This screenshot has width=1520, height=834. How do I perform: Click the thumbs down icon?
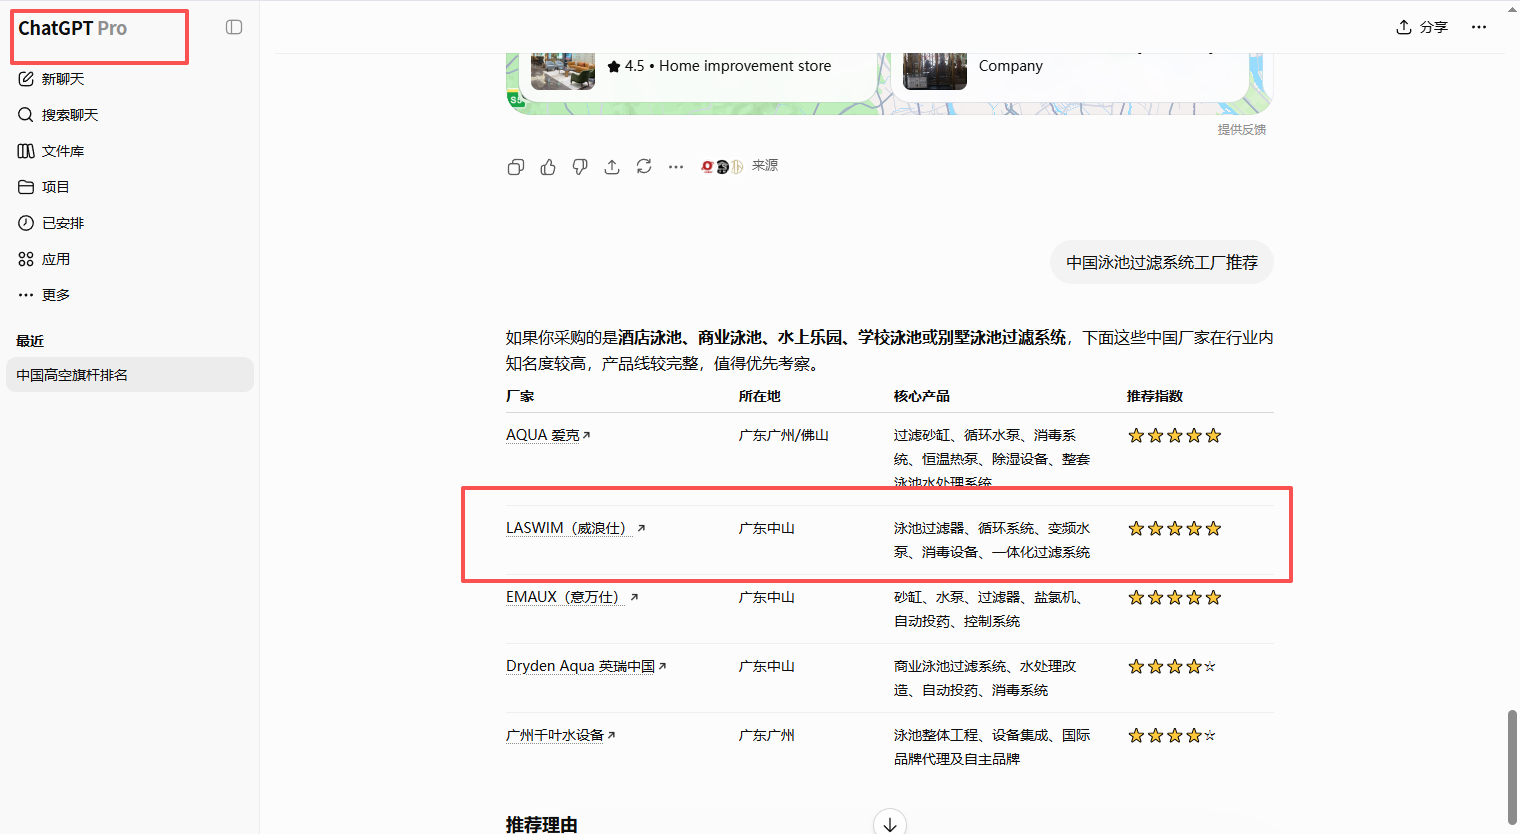coord(580,167)
